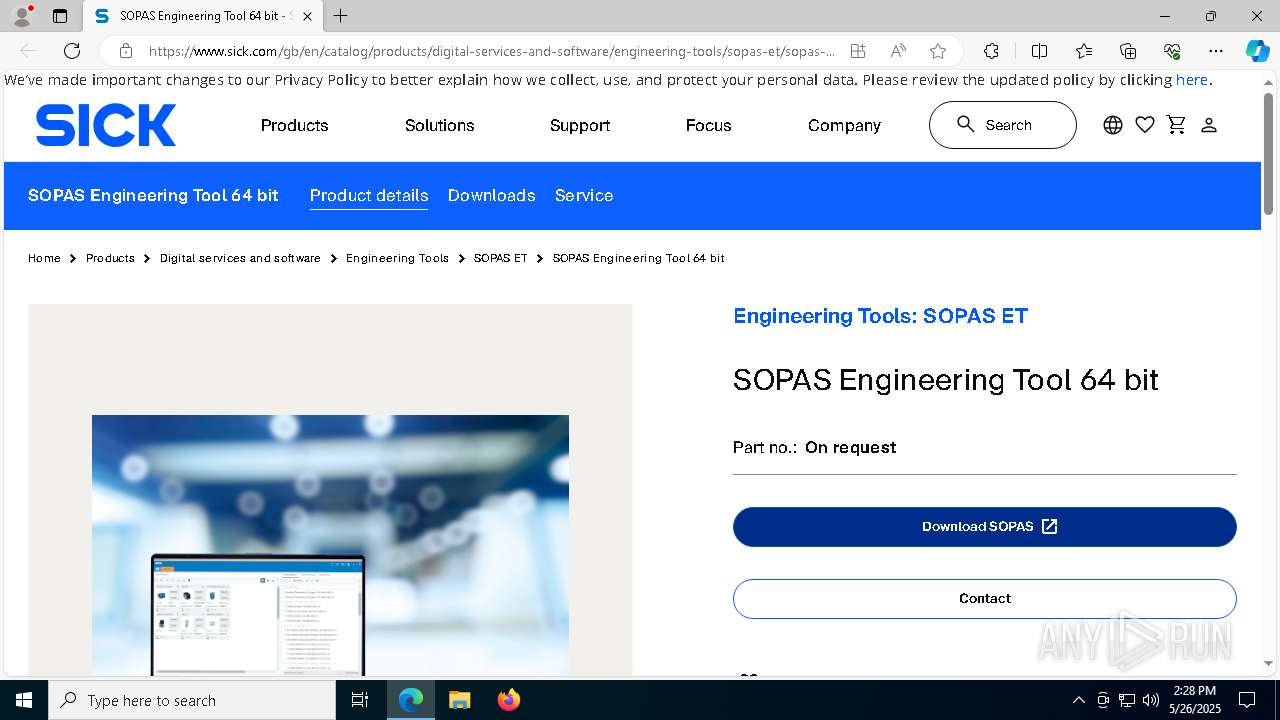The width and height of the screenshot is (1280, 720).
Task: Click the Contact button
Action: 985,599
